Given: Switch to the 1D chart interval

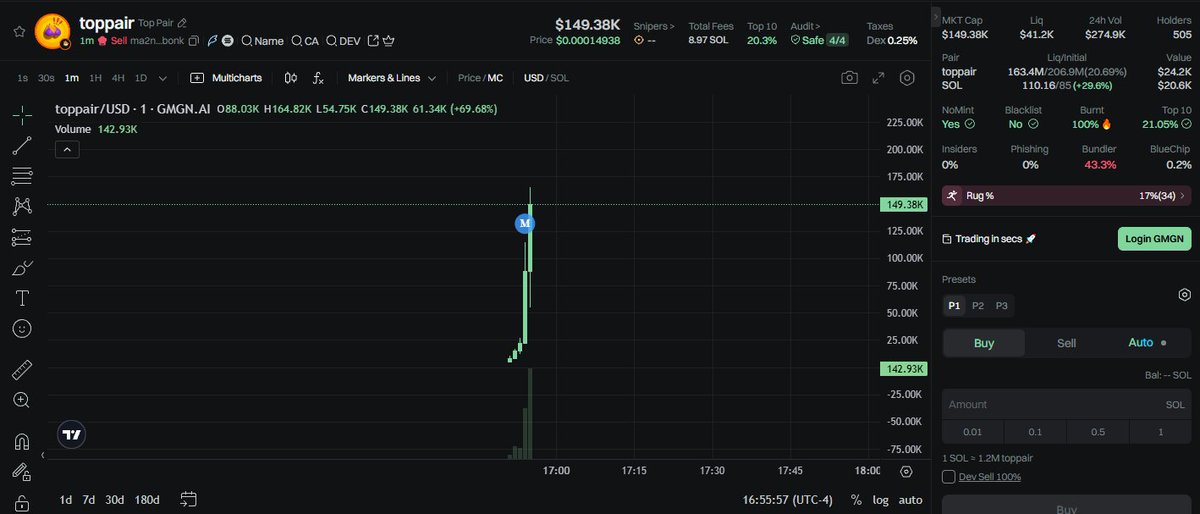Looking at the screenshot, I should tap(140, 78).
